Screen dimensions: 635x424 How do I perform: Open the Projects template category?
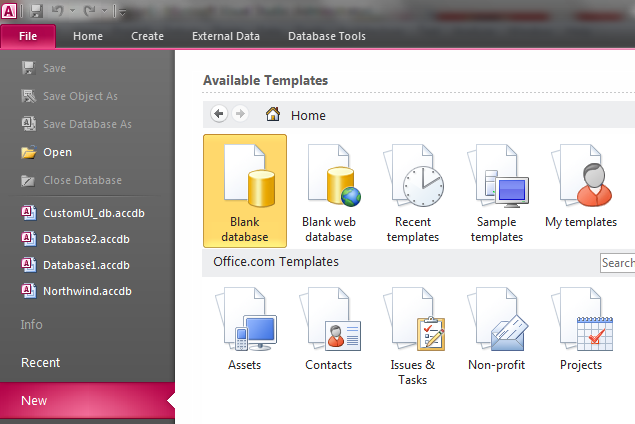pos(581,329)
